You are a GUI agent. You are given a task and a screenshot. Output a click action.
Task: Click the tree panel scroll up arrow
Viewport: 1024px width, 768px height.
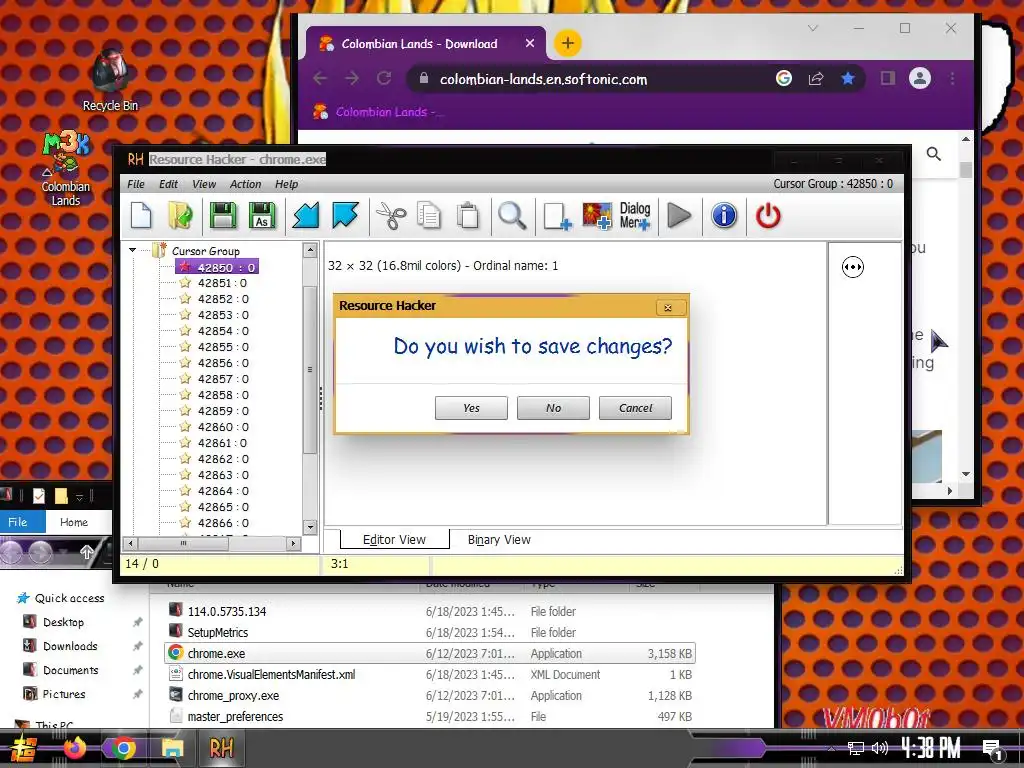point(310,249)
